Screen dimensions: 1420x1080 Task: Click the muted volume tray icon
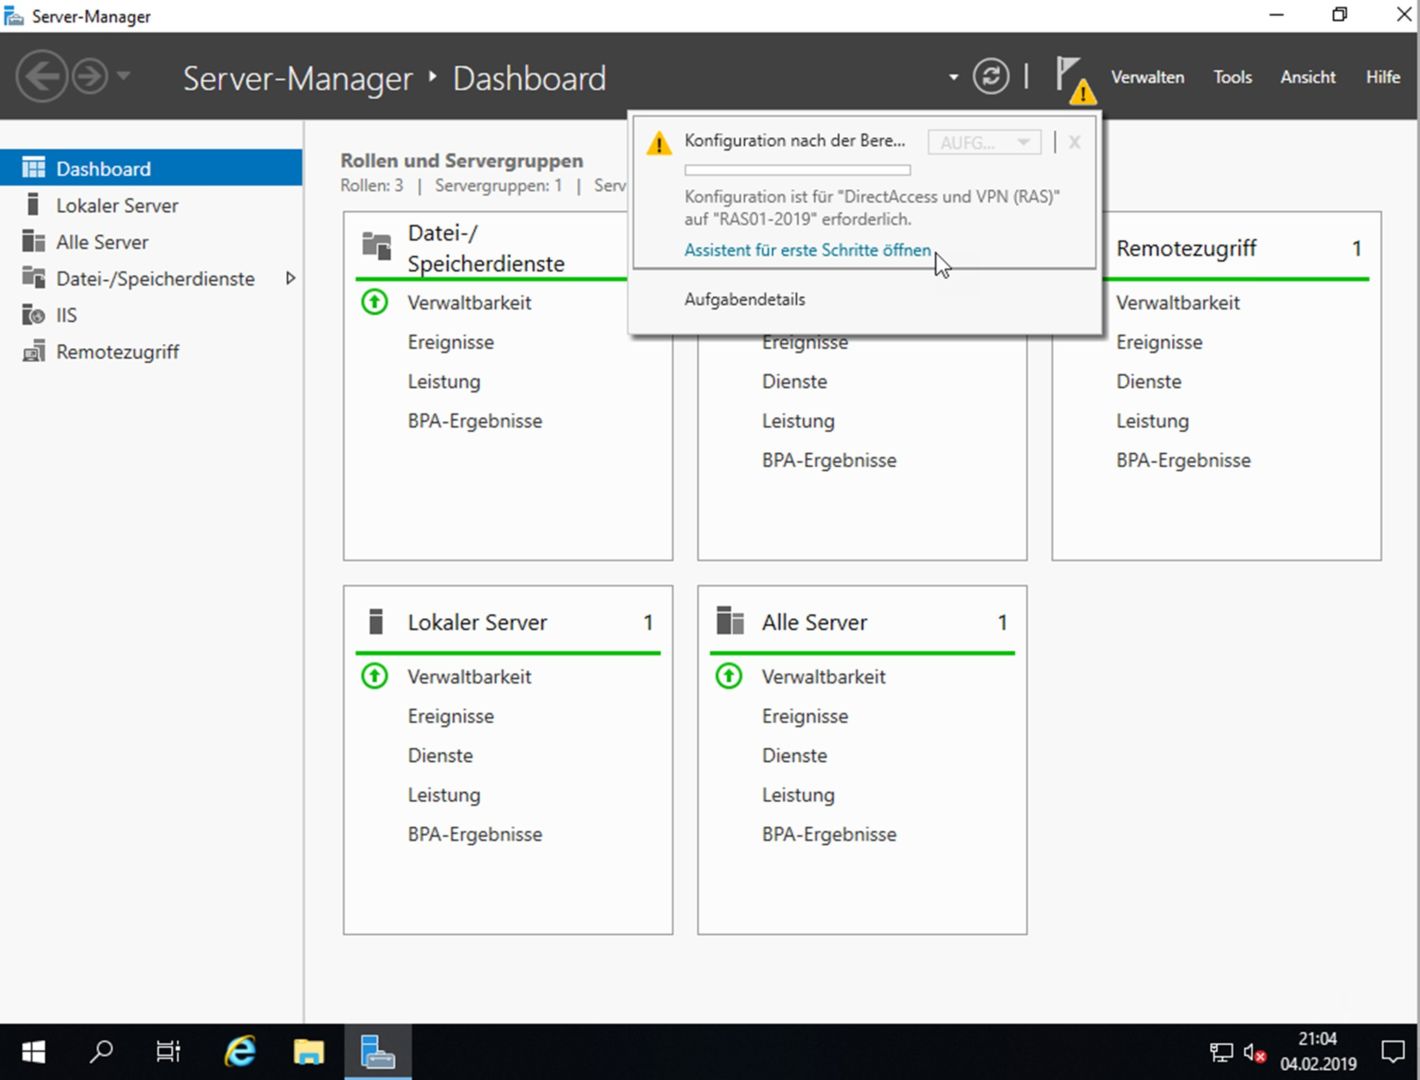tap(1254, 1052)
